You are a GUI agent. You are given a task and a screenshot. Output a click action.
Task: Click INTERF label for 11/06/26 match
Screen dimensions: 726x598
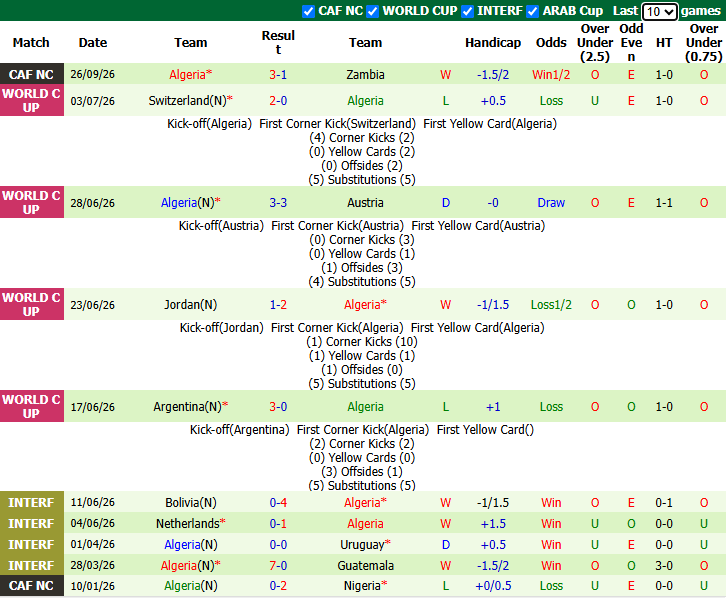[31, 502]
